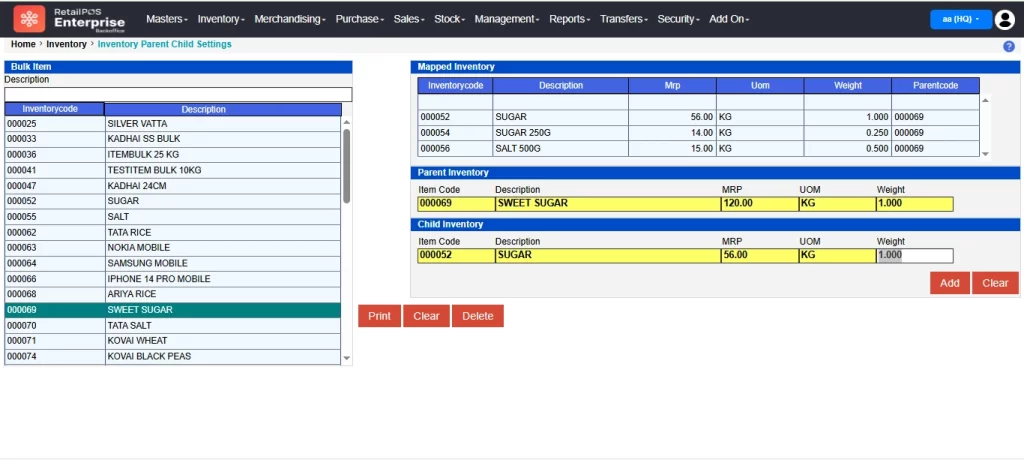1024x460 pixels.
Task: Click the Delete button
Action: pyautogui.click(x=477, y=316)
